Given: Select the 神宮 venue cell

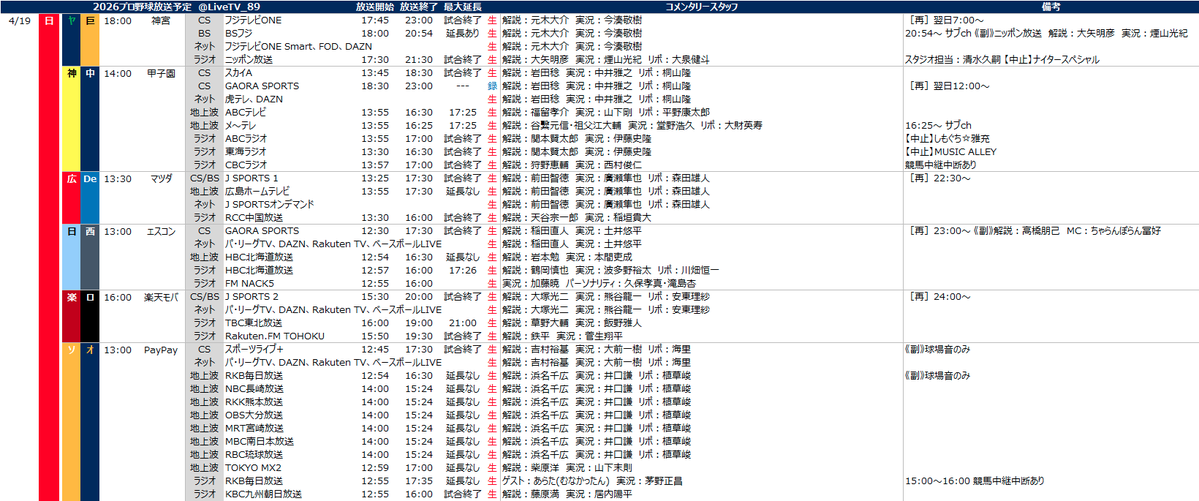Looking at the screenshot, I should (x=162, y=21).
